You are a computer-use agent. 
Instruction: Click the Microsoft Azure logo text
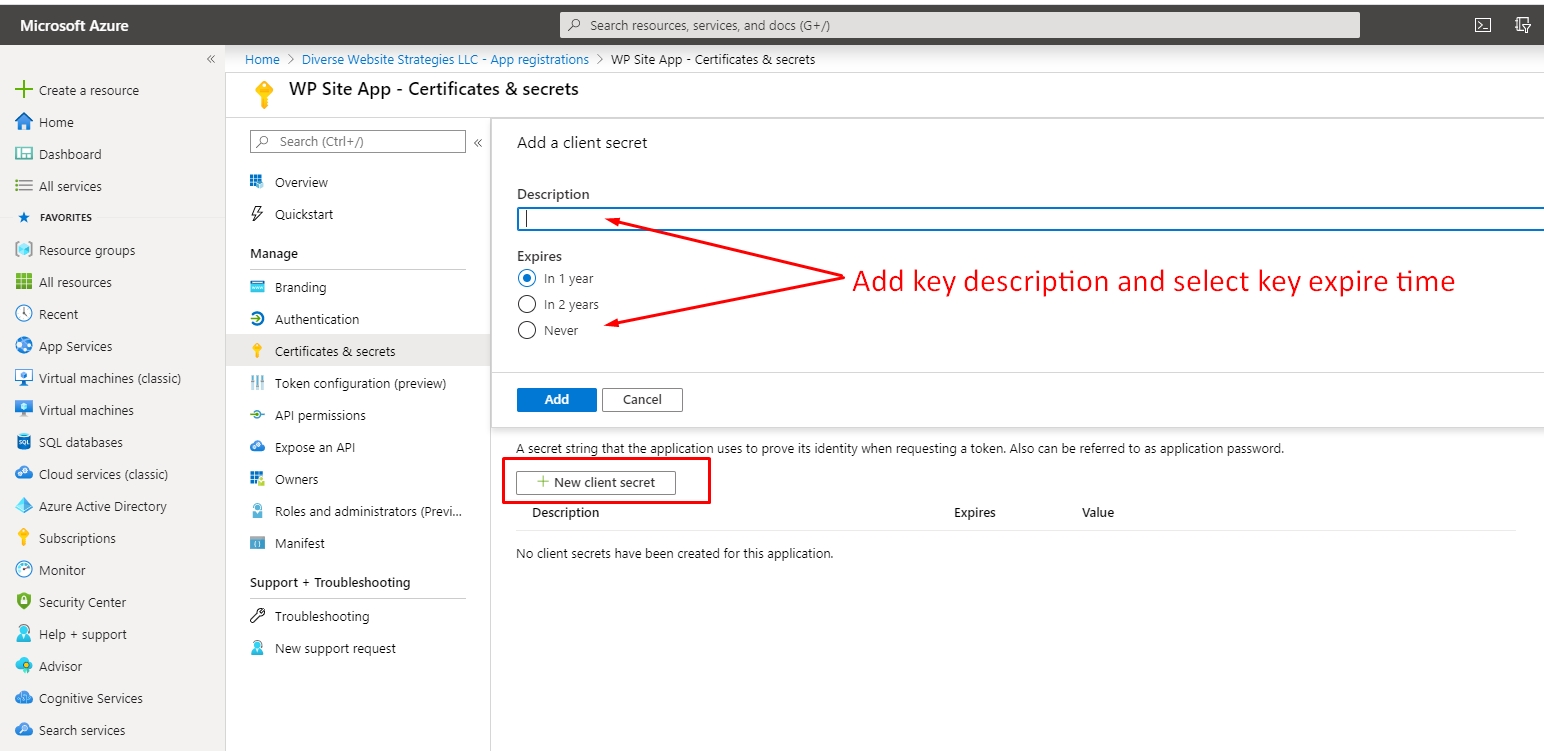(74, 26)
